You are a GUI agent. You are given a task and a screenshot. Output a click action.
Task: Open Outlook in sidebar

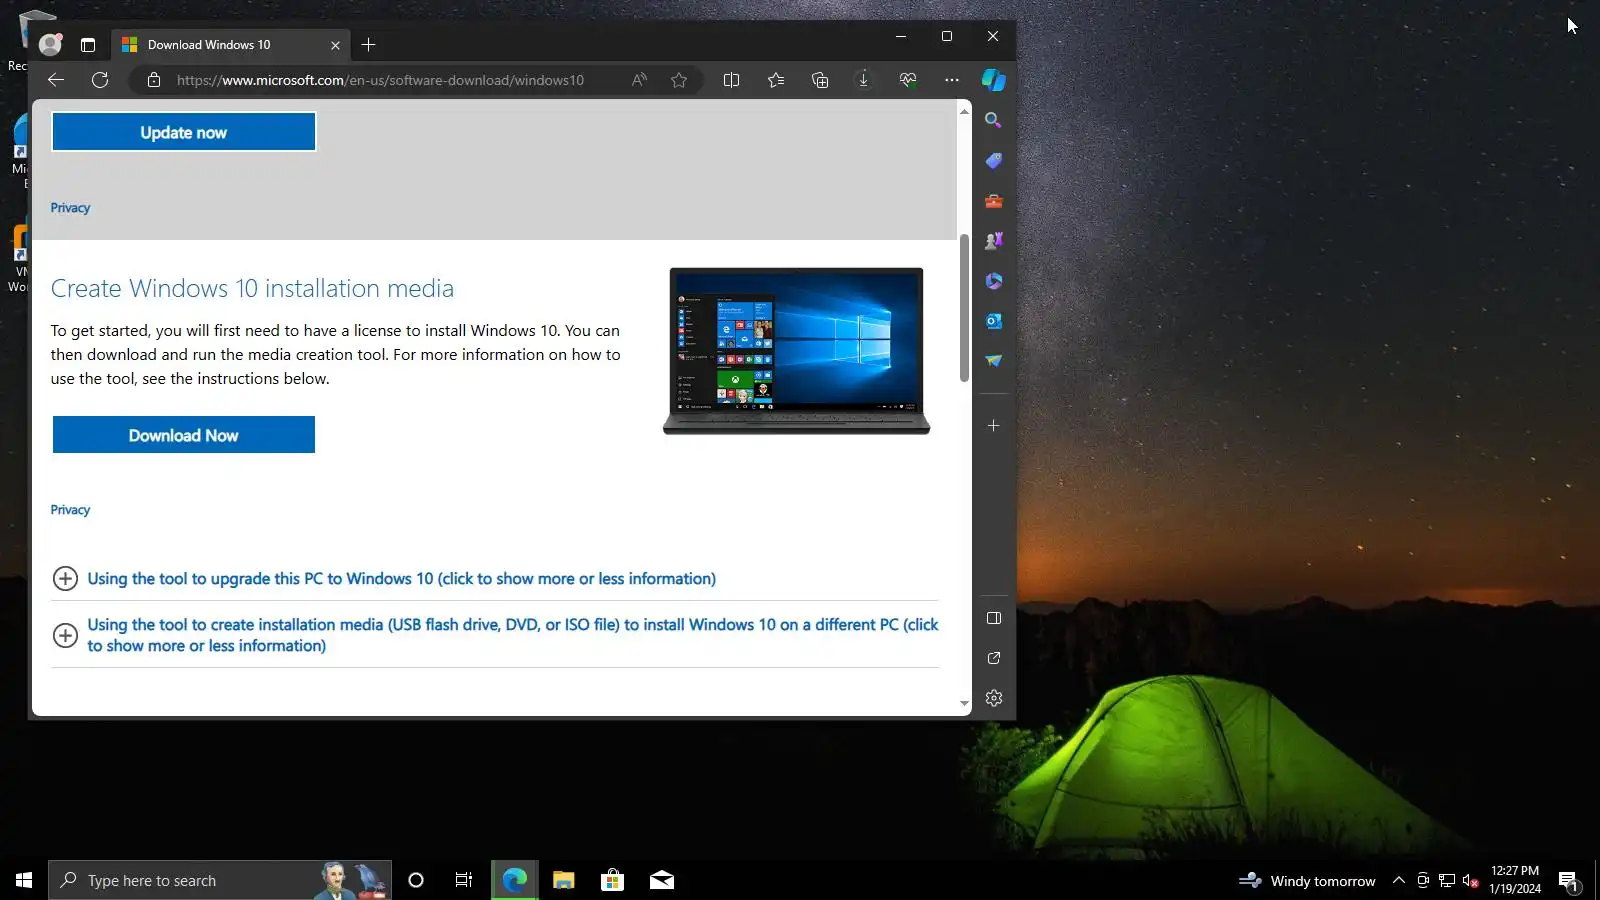(993, 321)
